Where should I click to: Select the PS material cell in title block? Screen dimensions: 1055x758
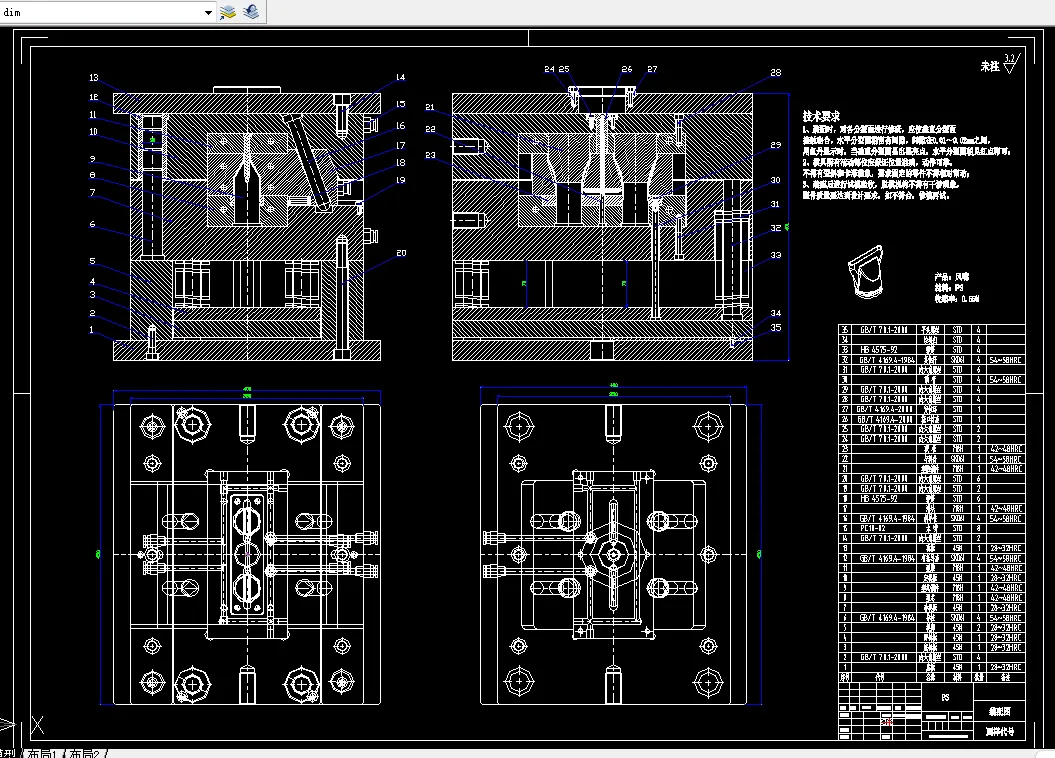(x=945, y=697)
